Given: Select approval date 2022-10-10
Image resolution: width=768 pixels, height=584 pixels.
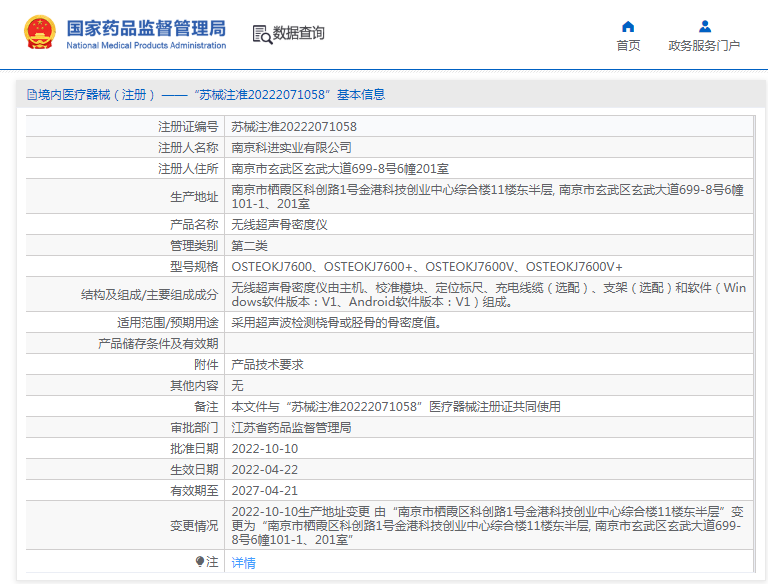Looking at the screenshot, I should point(264,449).
